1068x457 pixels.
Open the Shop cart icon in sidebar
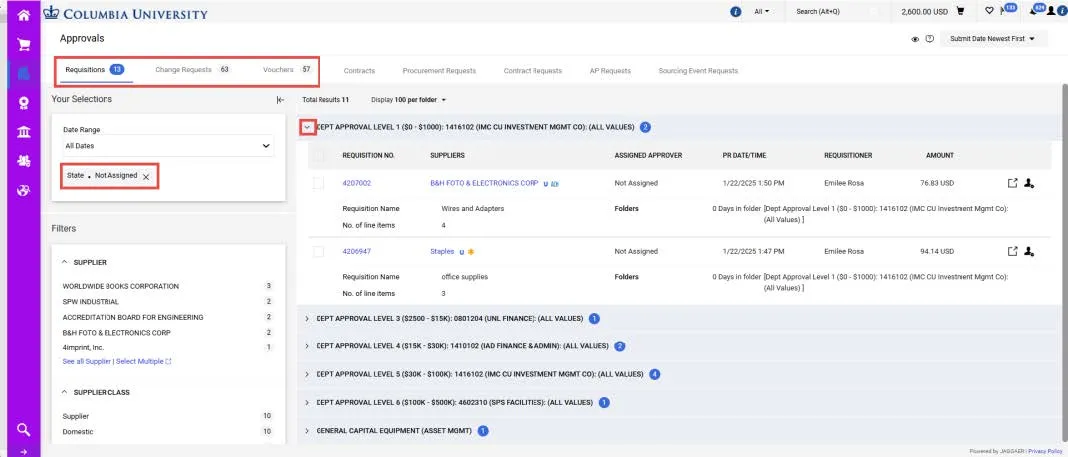(x=23, y=44)
